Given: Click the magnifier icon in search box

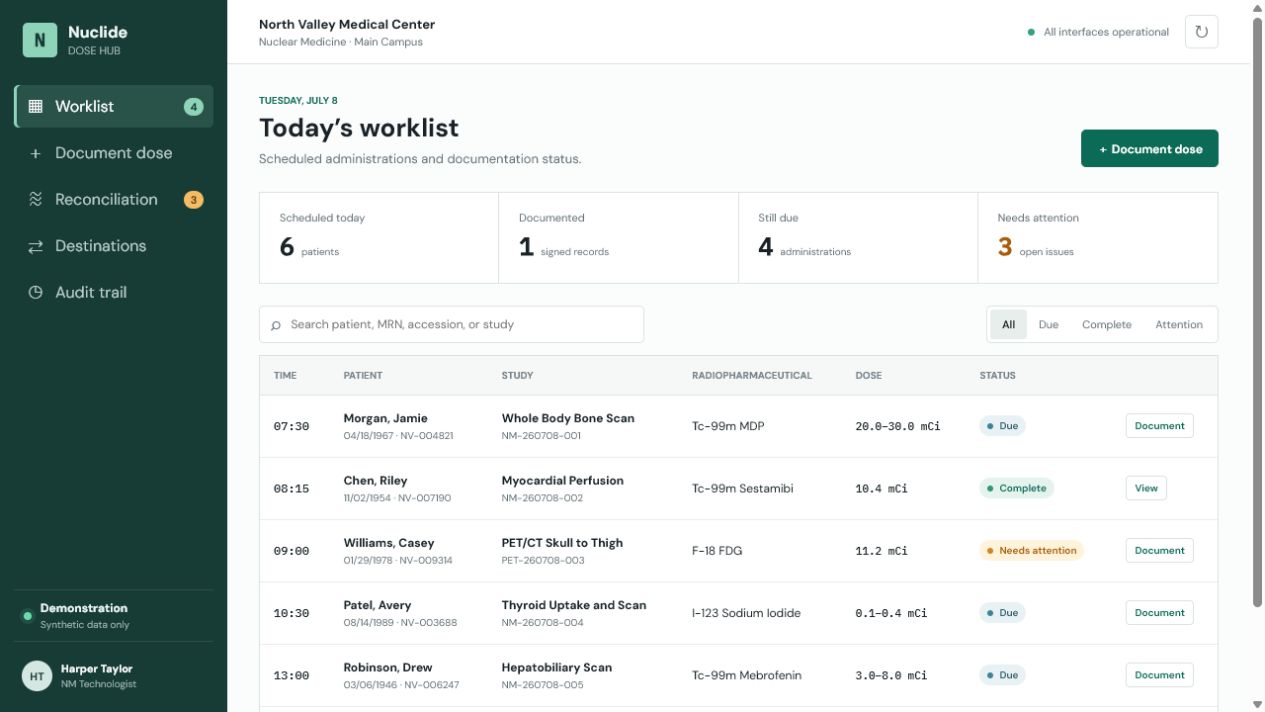Looking at the screenshot, I should (276, 325).
